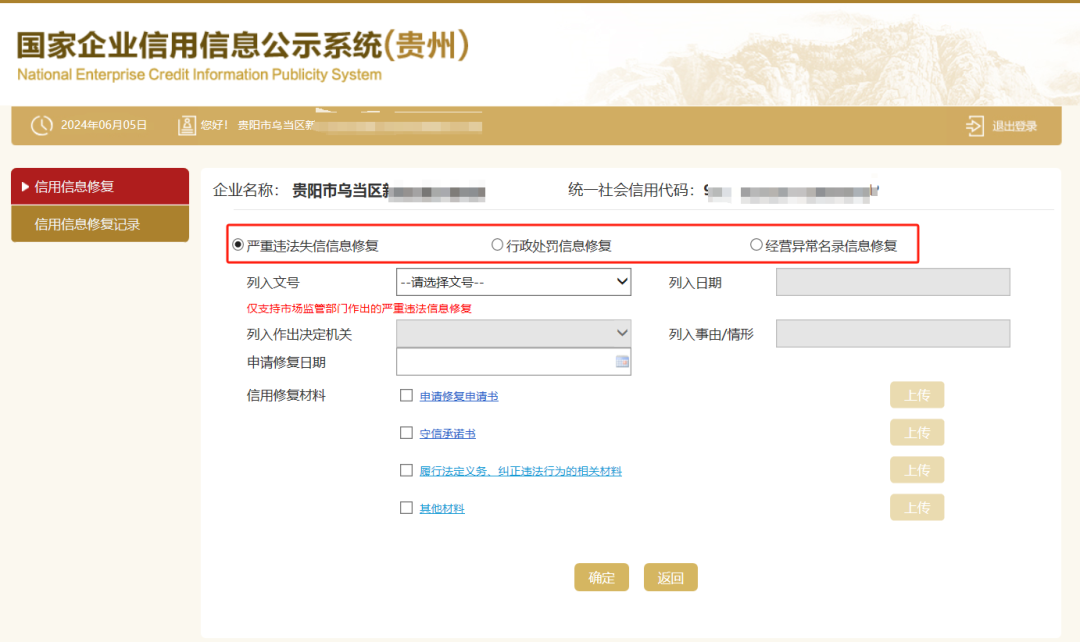Click 上传 button for 履行法定义务 materials

pos(917,470)
